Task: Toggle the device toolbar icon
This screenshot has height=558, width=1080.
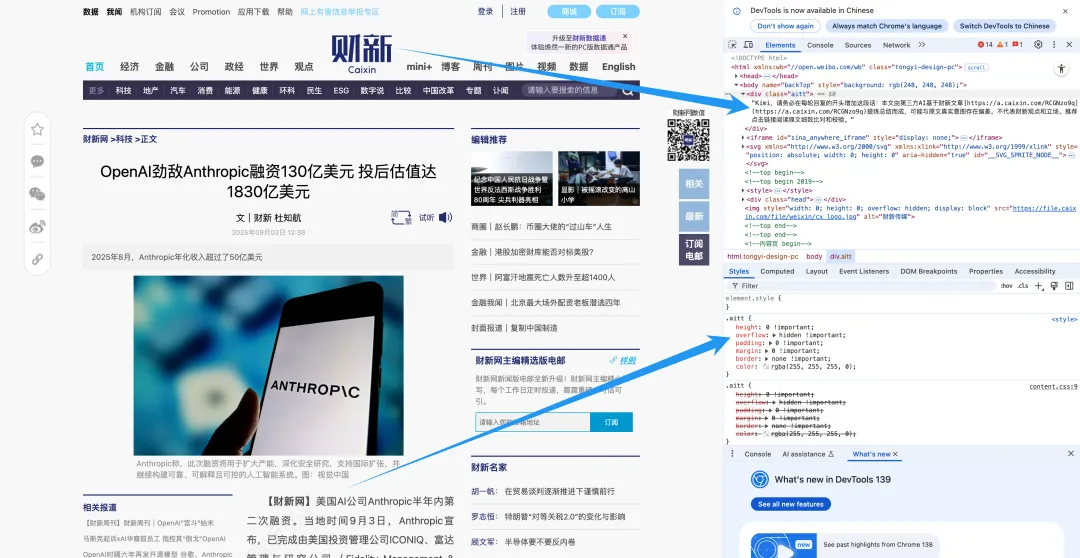Action: (x=748, y=45)
